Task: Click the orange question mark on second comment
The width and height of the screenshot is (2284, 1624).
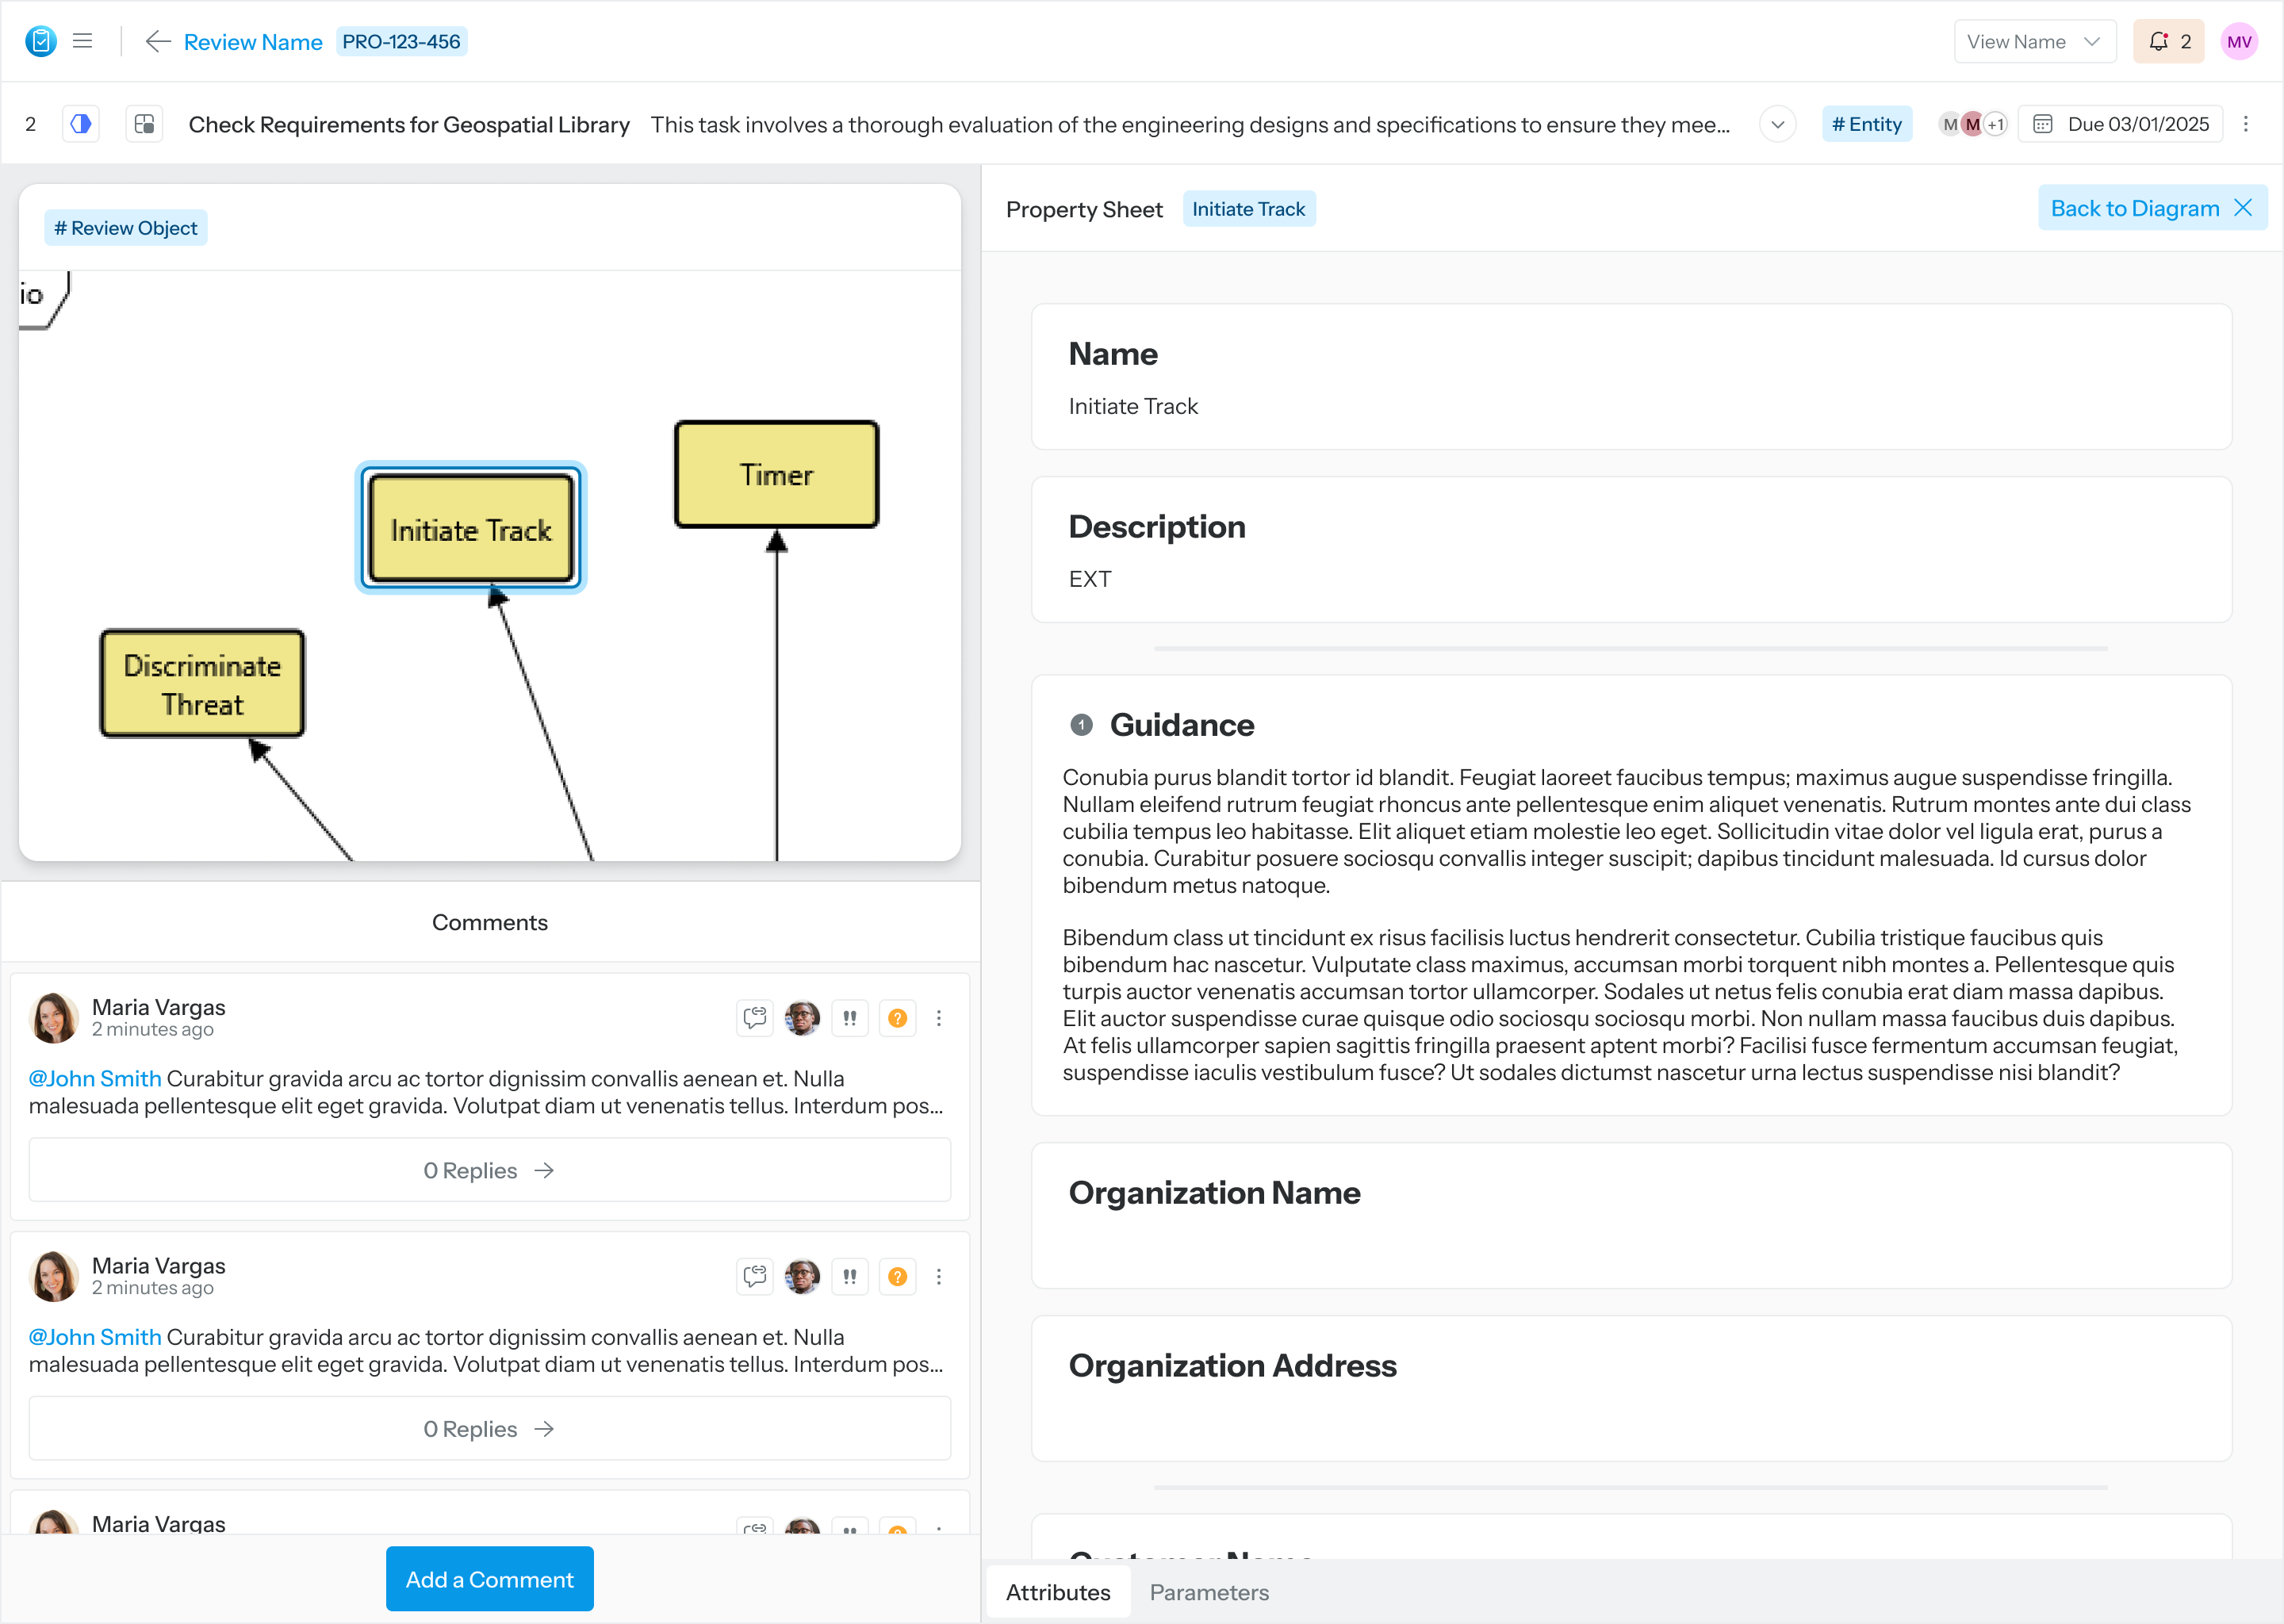Action: [897, 1276]
